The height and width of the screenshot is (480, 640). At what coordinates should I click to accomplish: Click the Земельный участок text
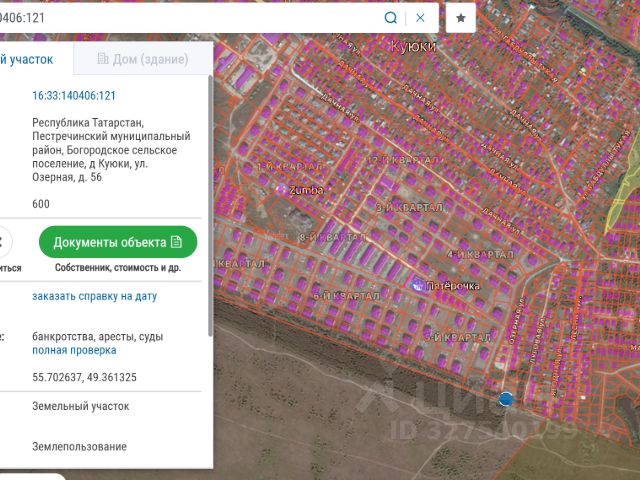click(x=81, y=406)
